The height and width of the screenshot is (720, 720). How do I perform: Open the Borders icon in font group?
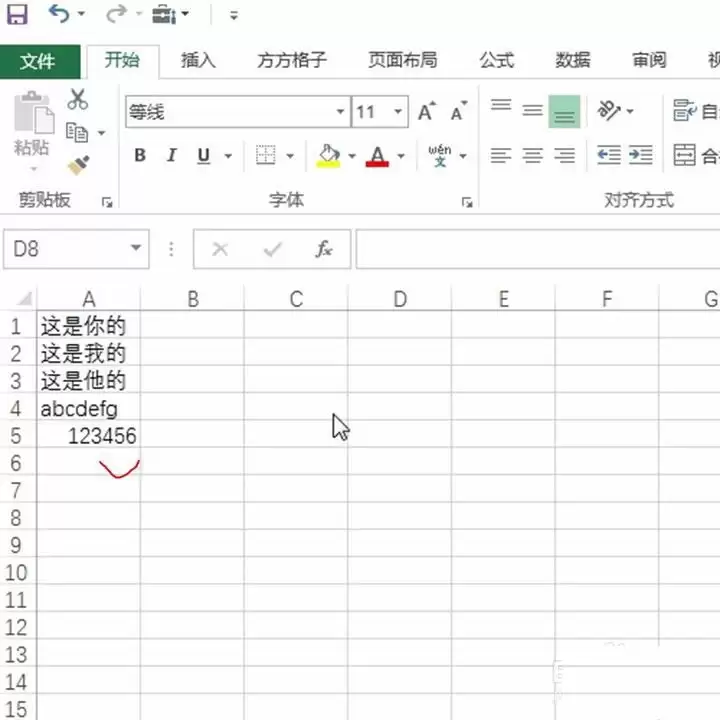click(x=265, y=156)
